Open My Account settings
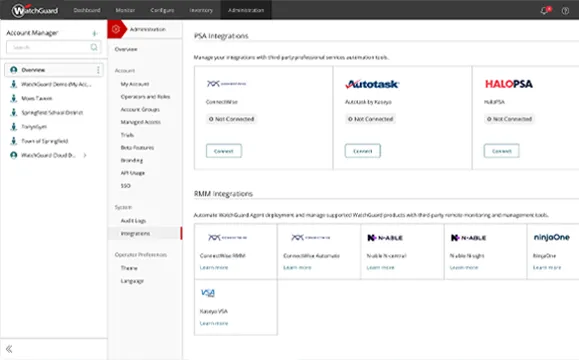579x360 pixels. point(135,84)
